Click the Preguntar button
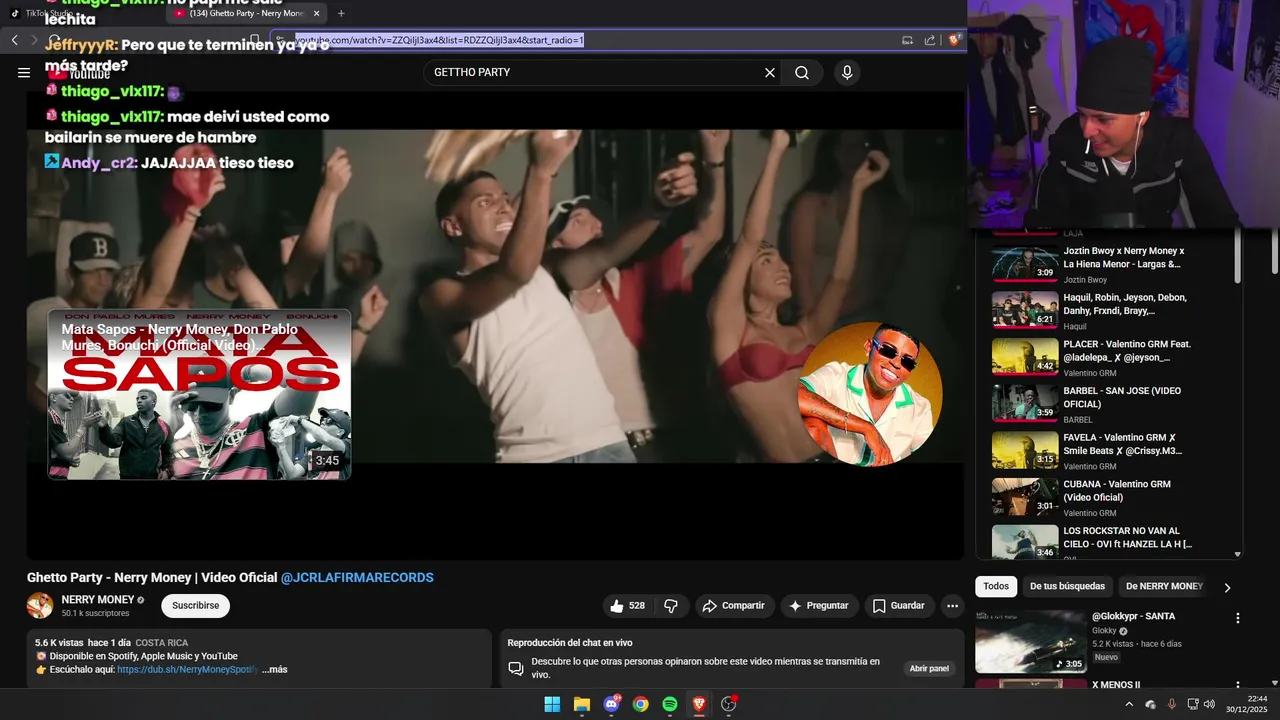The height and width of the screenshot is (720, 1280). coord(819,606)
